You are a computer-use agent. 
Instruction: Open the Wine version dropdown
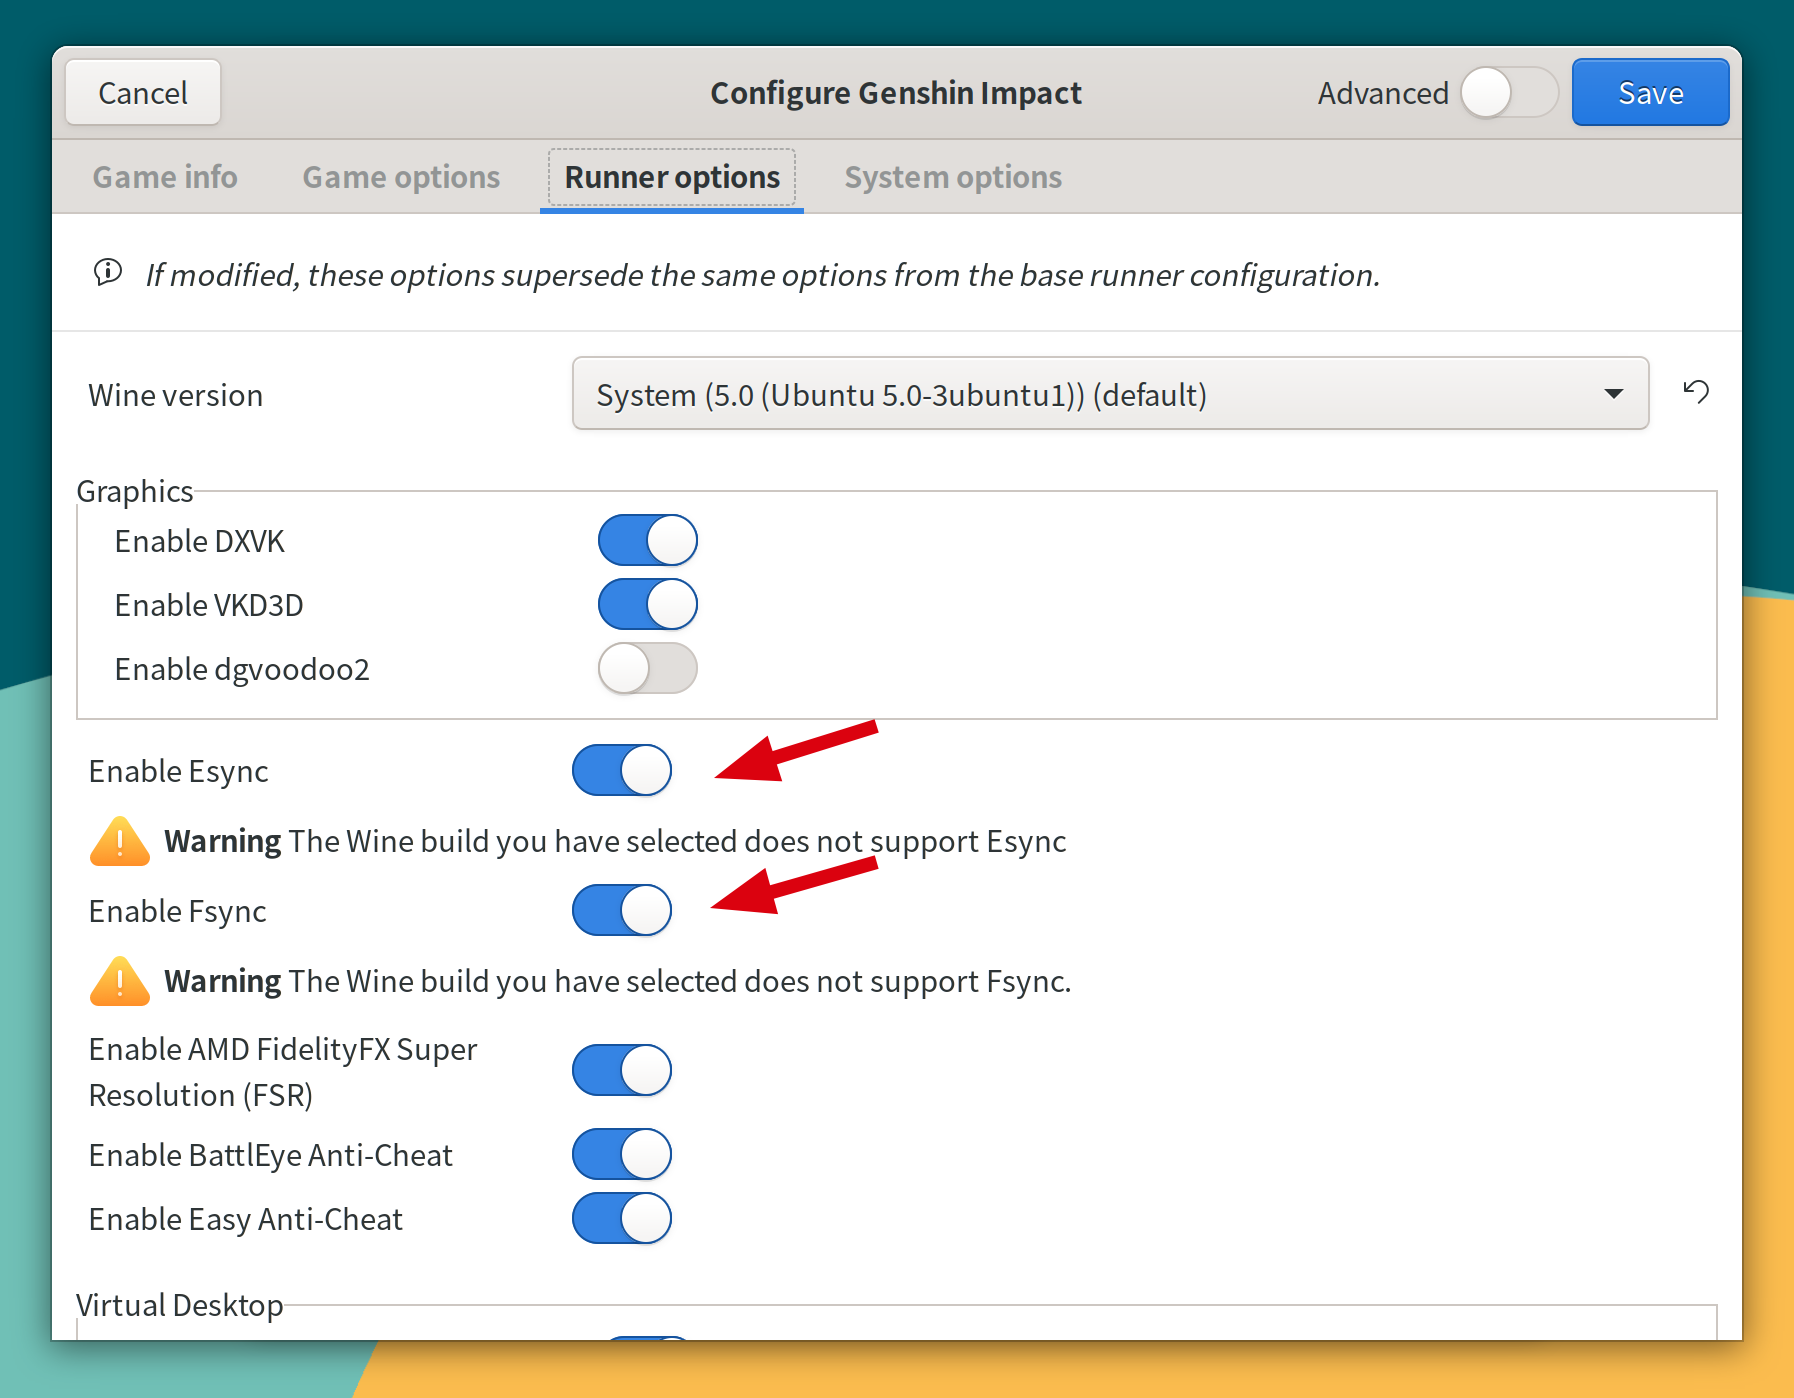(1110, 393)
